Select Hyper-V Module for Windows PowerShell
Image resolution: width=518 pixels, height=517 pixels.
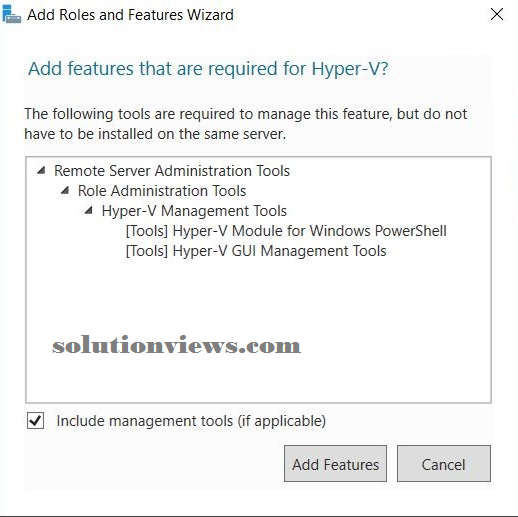pos(286,231)
